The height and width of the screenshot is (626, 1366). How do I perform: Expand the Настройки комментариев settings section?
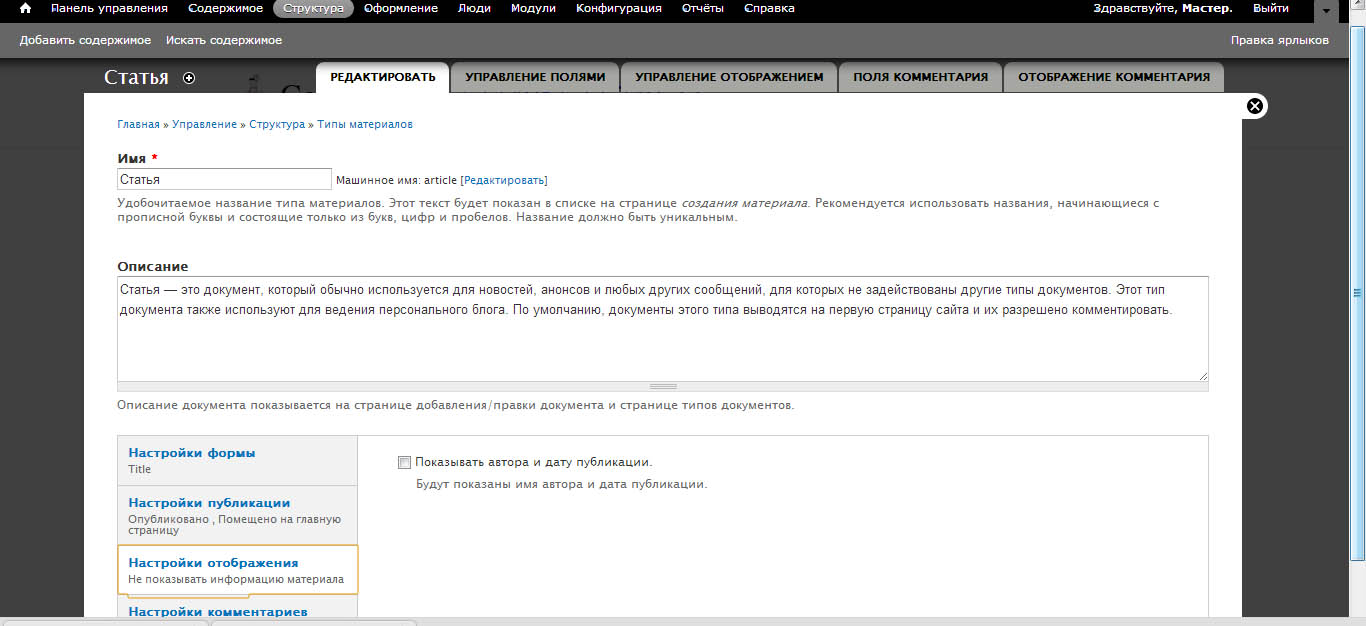click(218, 611)
